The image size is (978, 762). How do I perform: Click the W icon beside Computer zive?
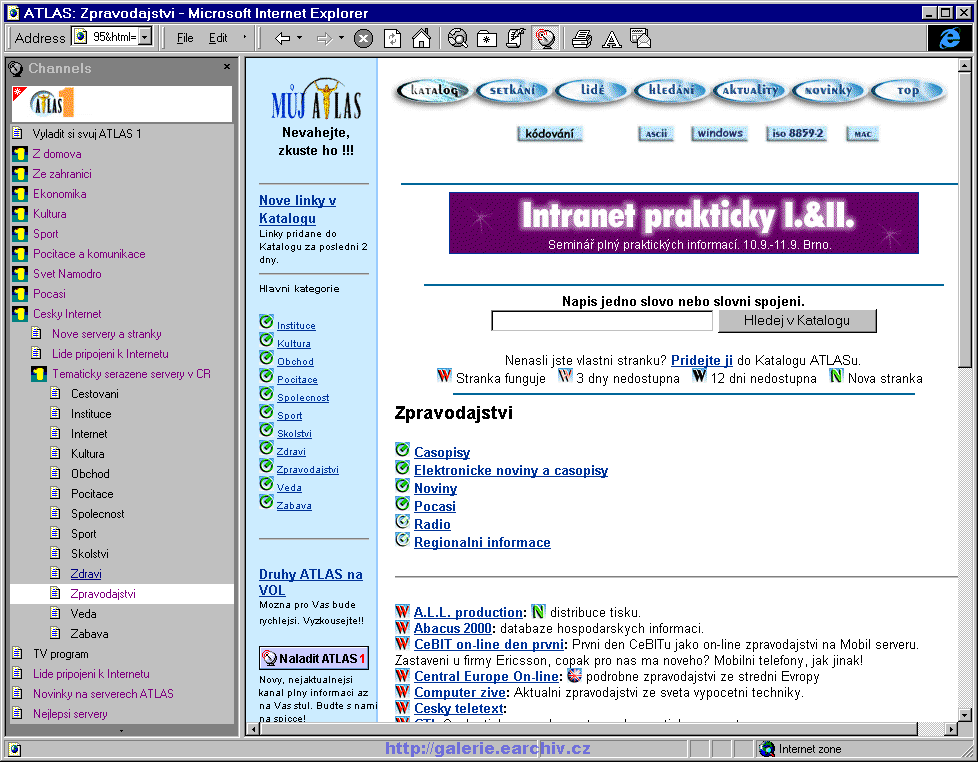(402, 691)
